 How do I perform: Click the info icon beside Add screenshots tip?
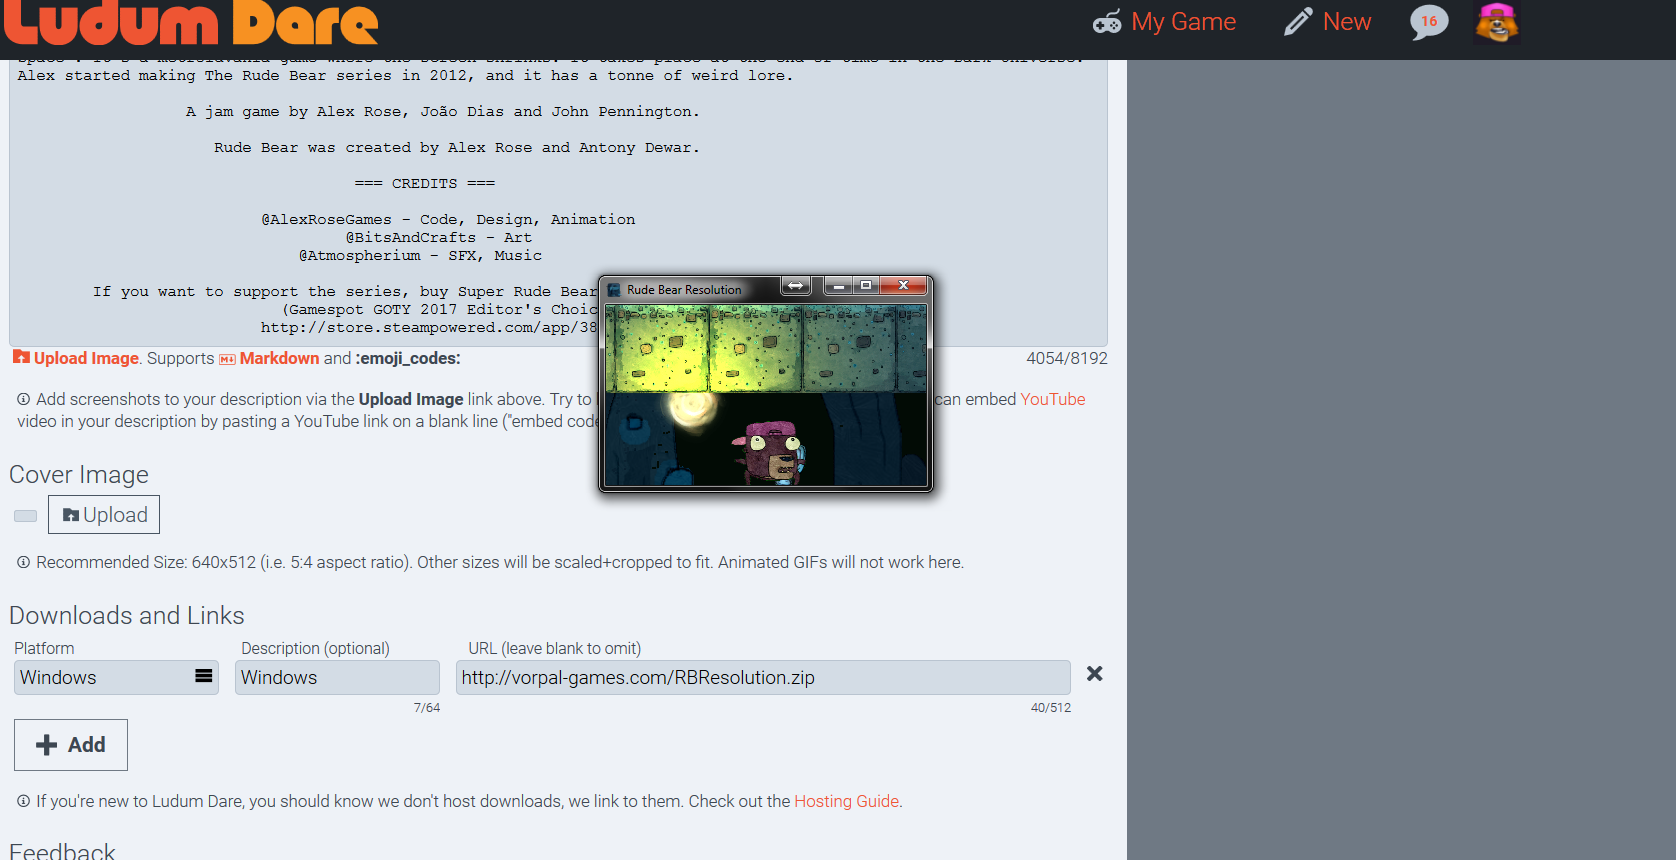coord(23,399)
